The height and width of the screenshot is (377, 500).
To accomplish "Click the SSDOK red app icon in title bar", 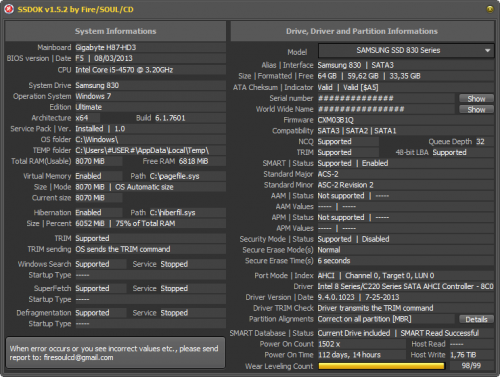I will tap(9, 9).
